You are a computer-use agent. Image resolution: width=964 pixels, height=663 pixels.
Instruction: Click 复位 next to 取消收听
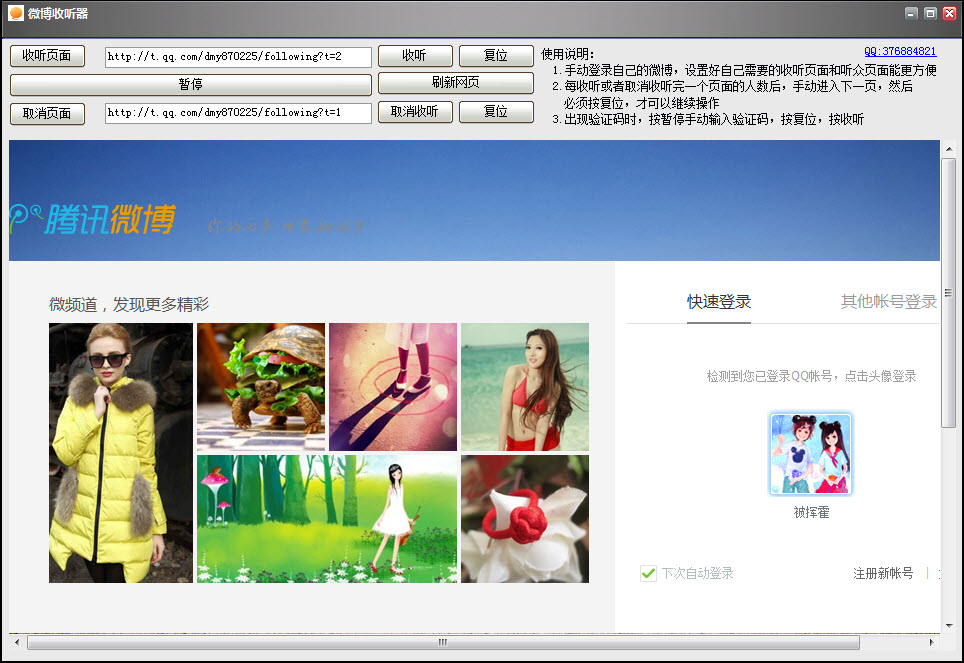(496, 112)
